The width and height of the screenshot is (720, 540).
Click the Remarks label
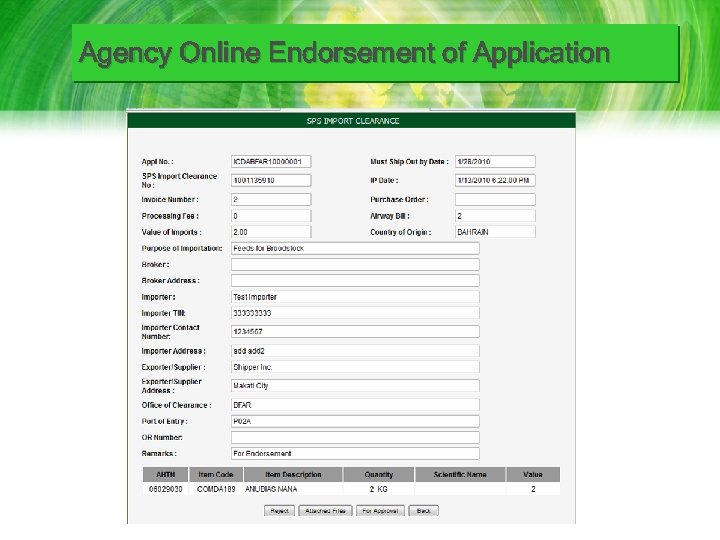click(x=159, y=454)
